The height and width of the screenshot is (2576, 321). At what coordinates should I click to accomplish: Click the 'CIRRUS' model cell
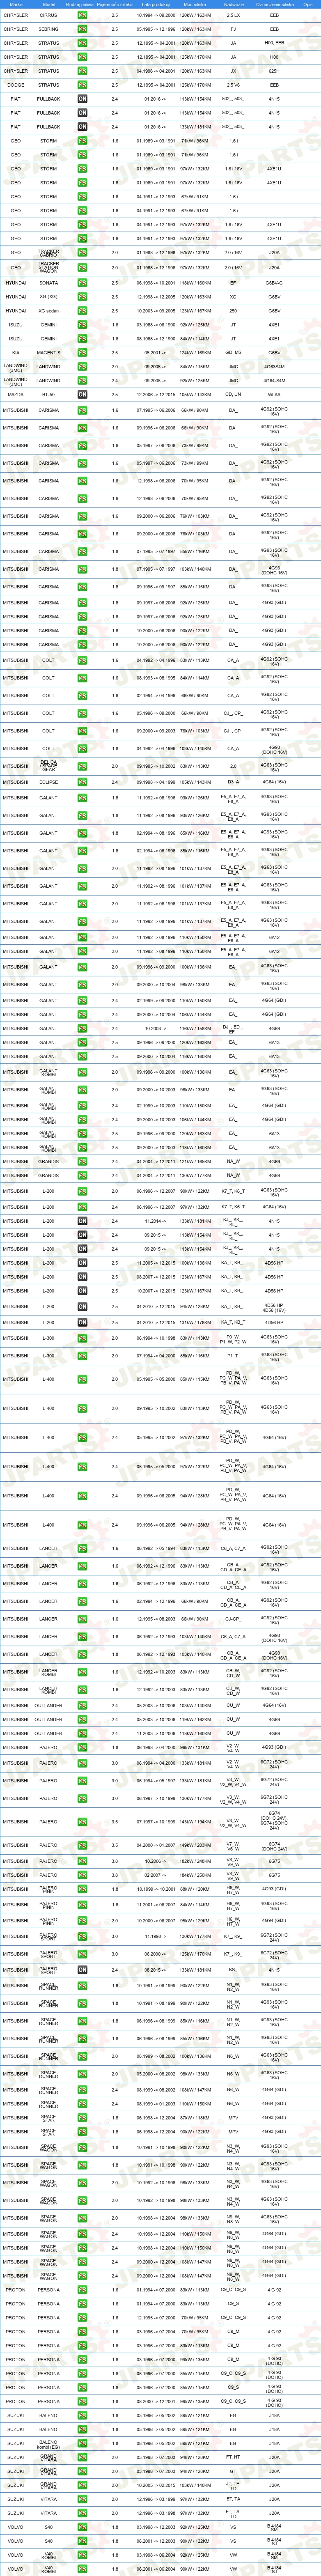(x=48, y=16)
